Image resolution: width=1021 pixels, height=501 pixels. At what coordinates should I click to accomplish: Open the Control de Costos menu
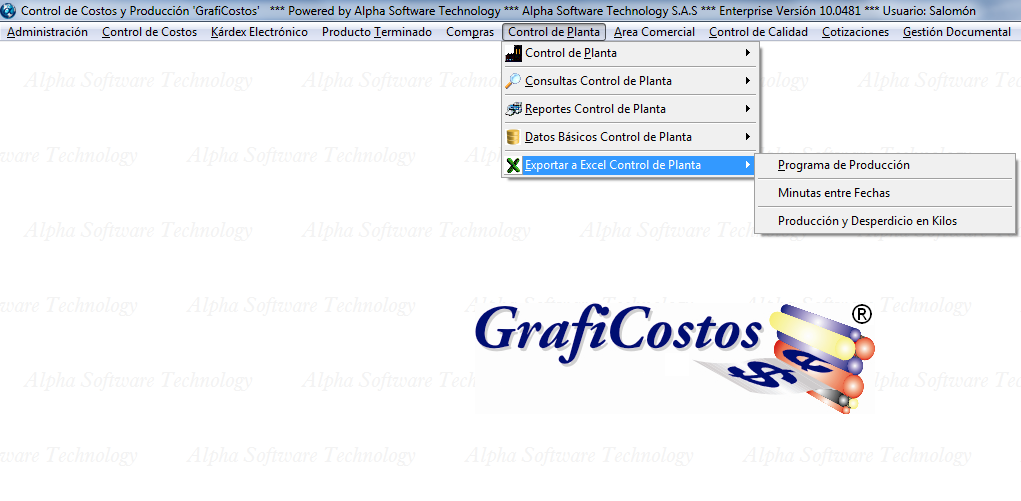(149, 32)
